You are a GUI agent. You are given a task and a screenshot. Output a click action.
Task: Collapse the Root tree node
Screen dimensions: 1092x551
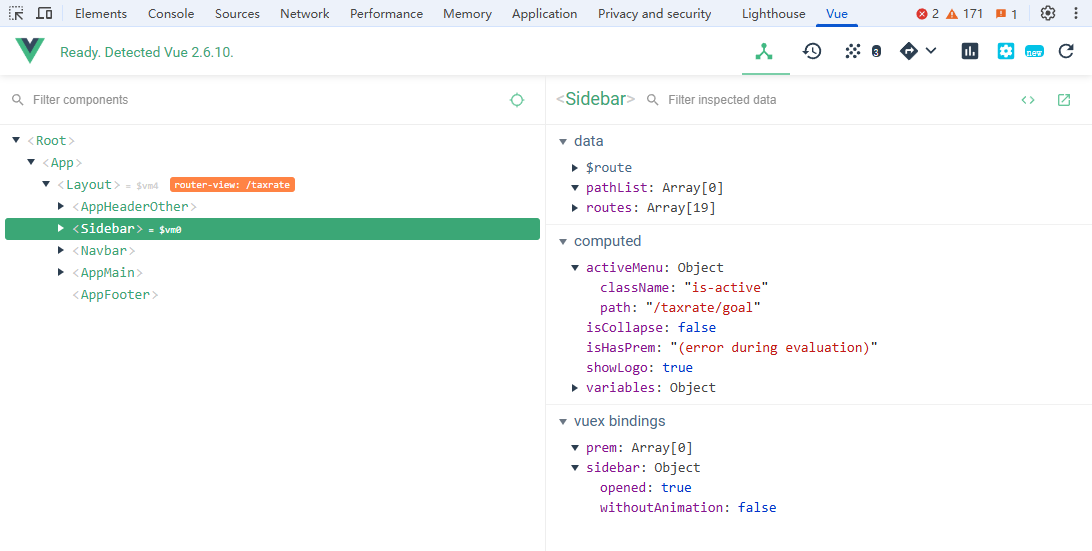16,140
